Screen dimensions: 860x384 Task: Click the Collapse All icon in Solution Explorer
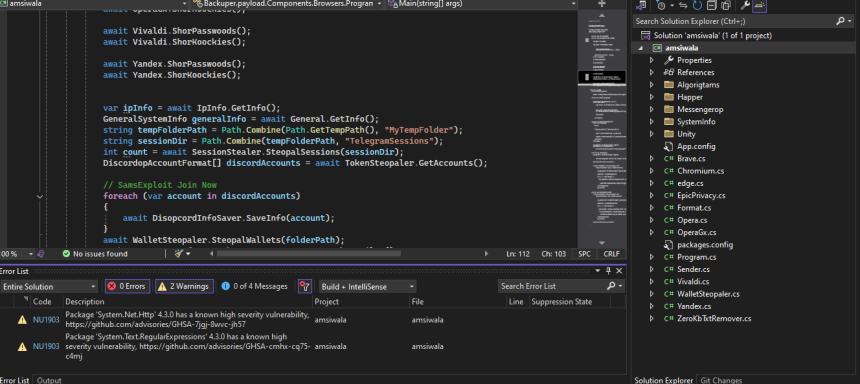[711, 5]
